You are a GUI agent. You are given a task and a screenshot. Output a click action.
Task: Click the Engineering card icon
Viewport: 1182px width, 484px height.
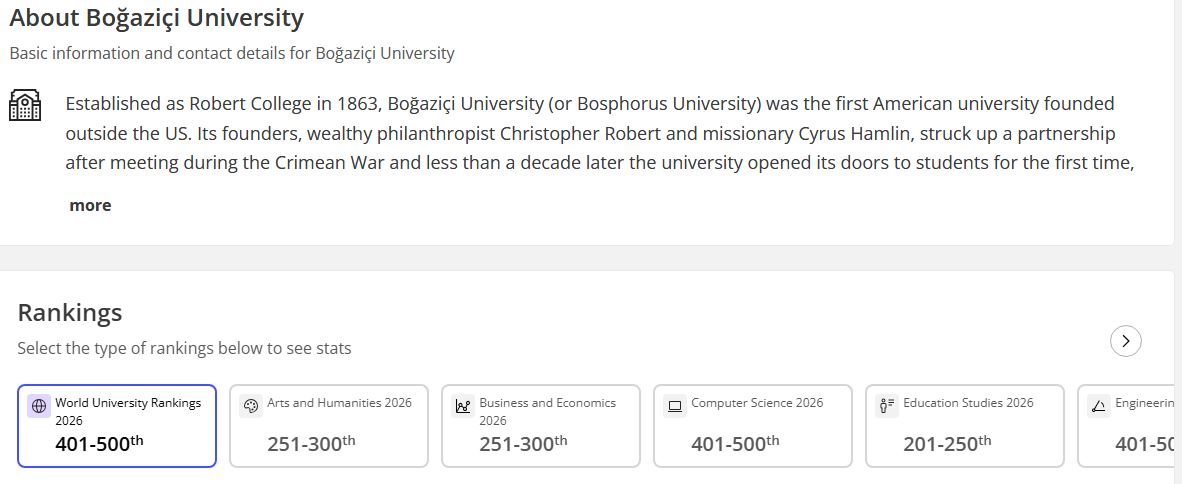[1098, 406]
